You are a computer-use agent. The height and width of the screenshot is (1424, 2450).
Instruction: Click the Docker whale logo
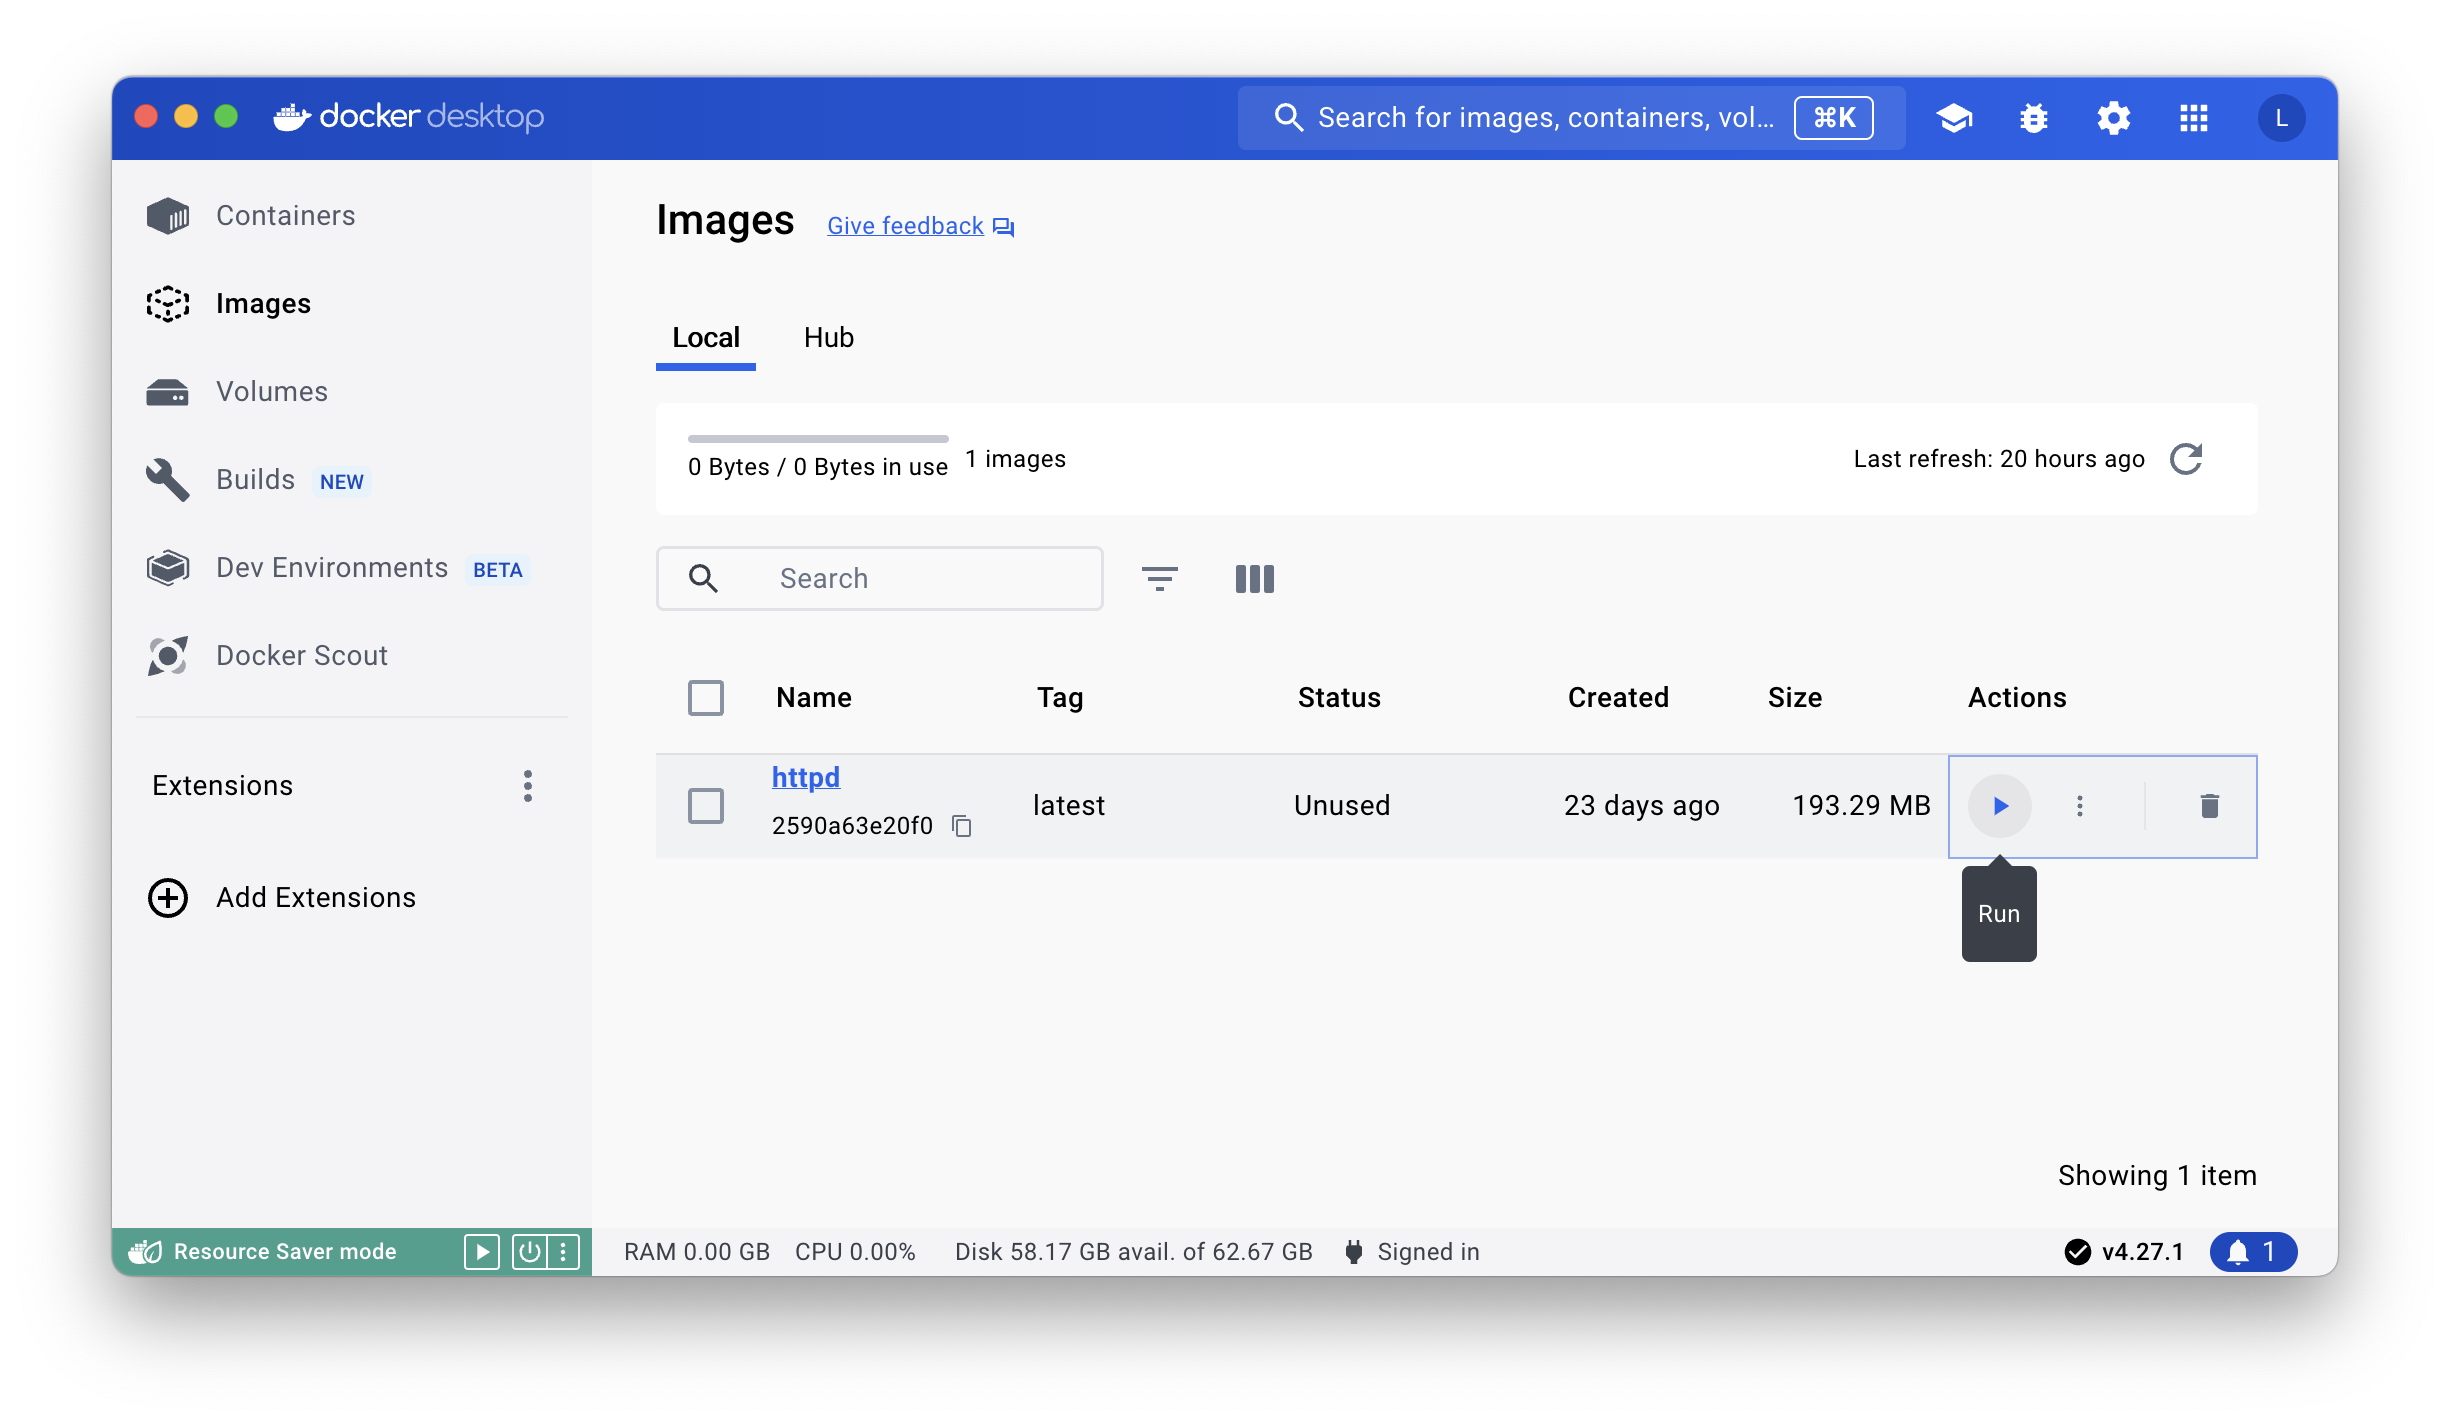[x=292, y=117]
